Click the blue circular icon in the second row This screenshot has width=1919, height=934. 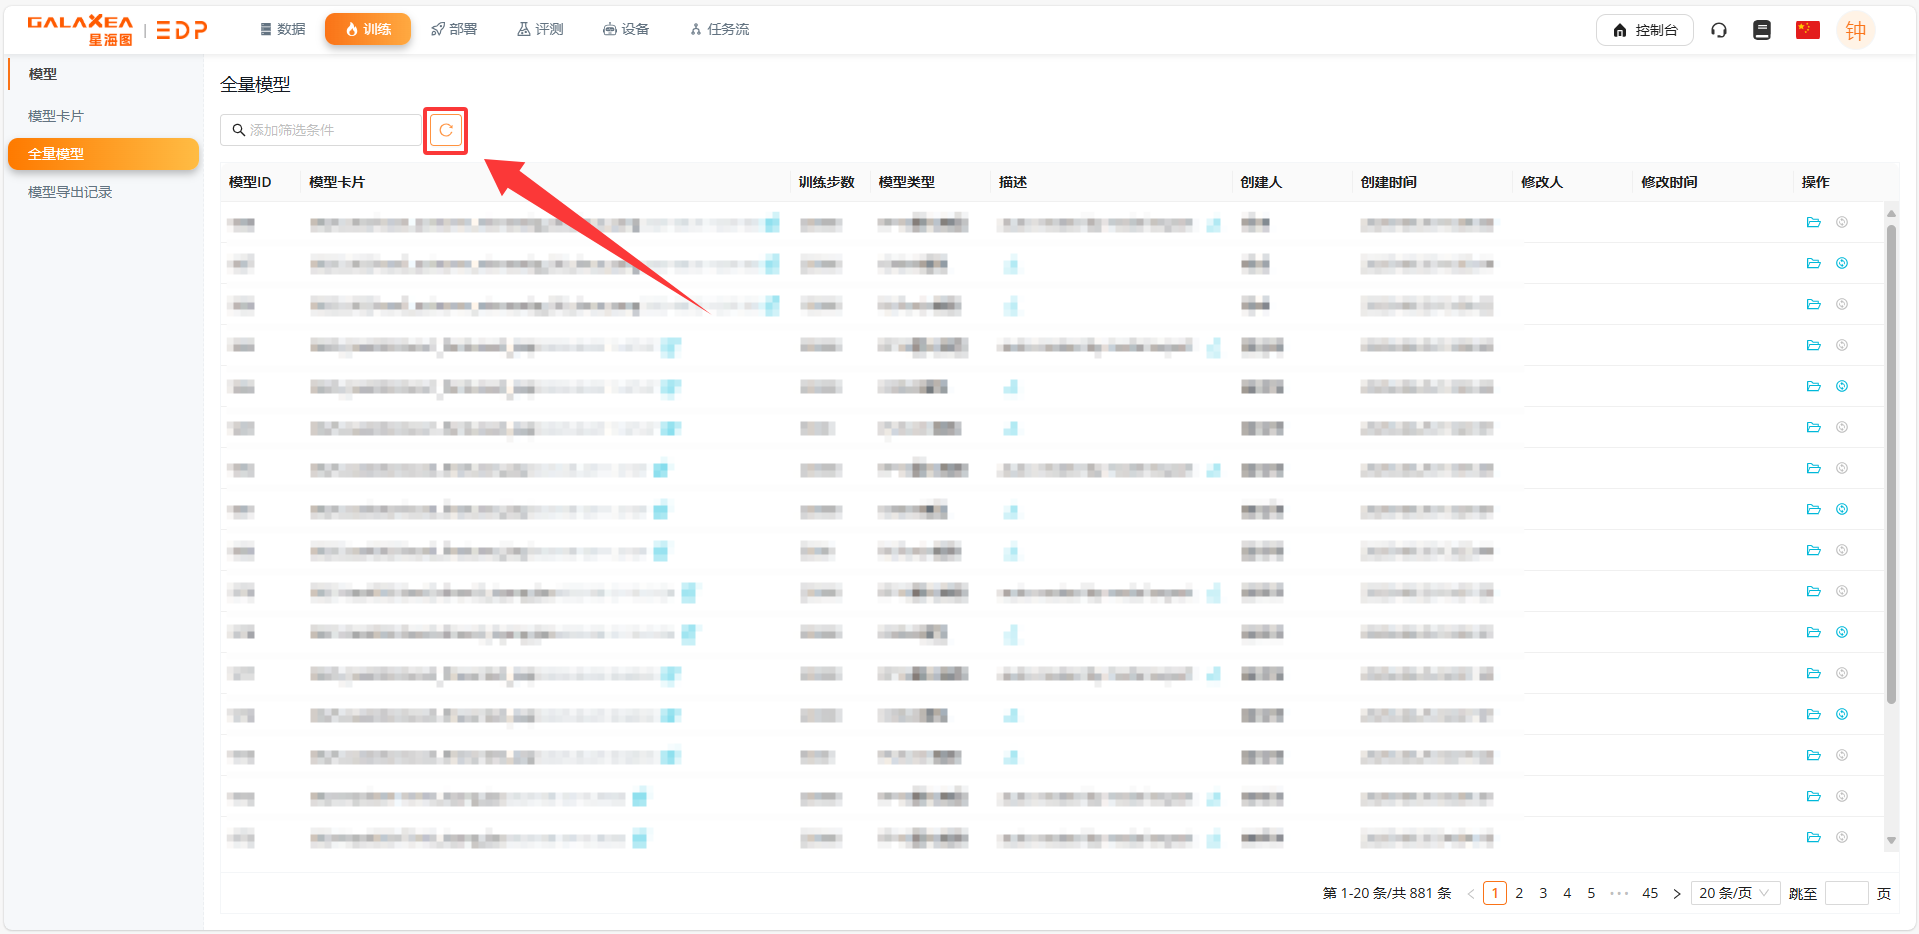pos(1841,263)
